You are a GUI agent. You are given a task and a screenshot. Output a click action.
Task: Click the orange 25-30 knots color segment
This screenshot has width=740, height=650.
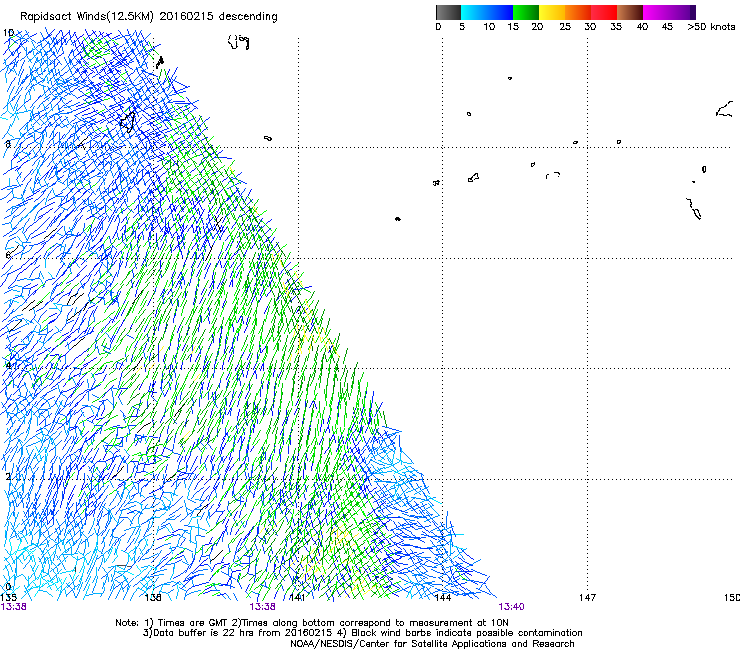[x=578, y=12]
